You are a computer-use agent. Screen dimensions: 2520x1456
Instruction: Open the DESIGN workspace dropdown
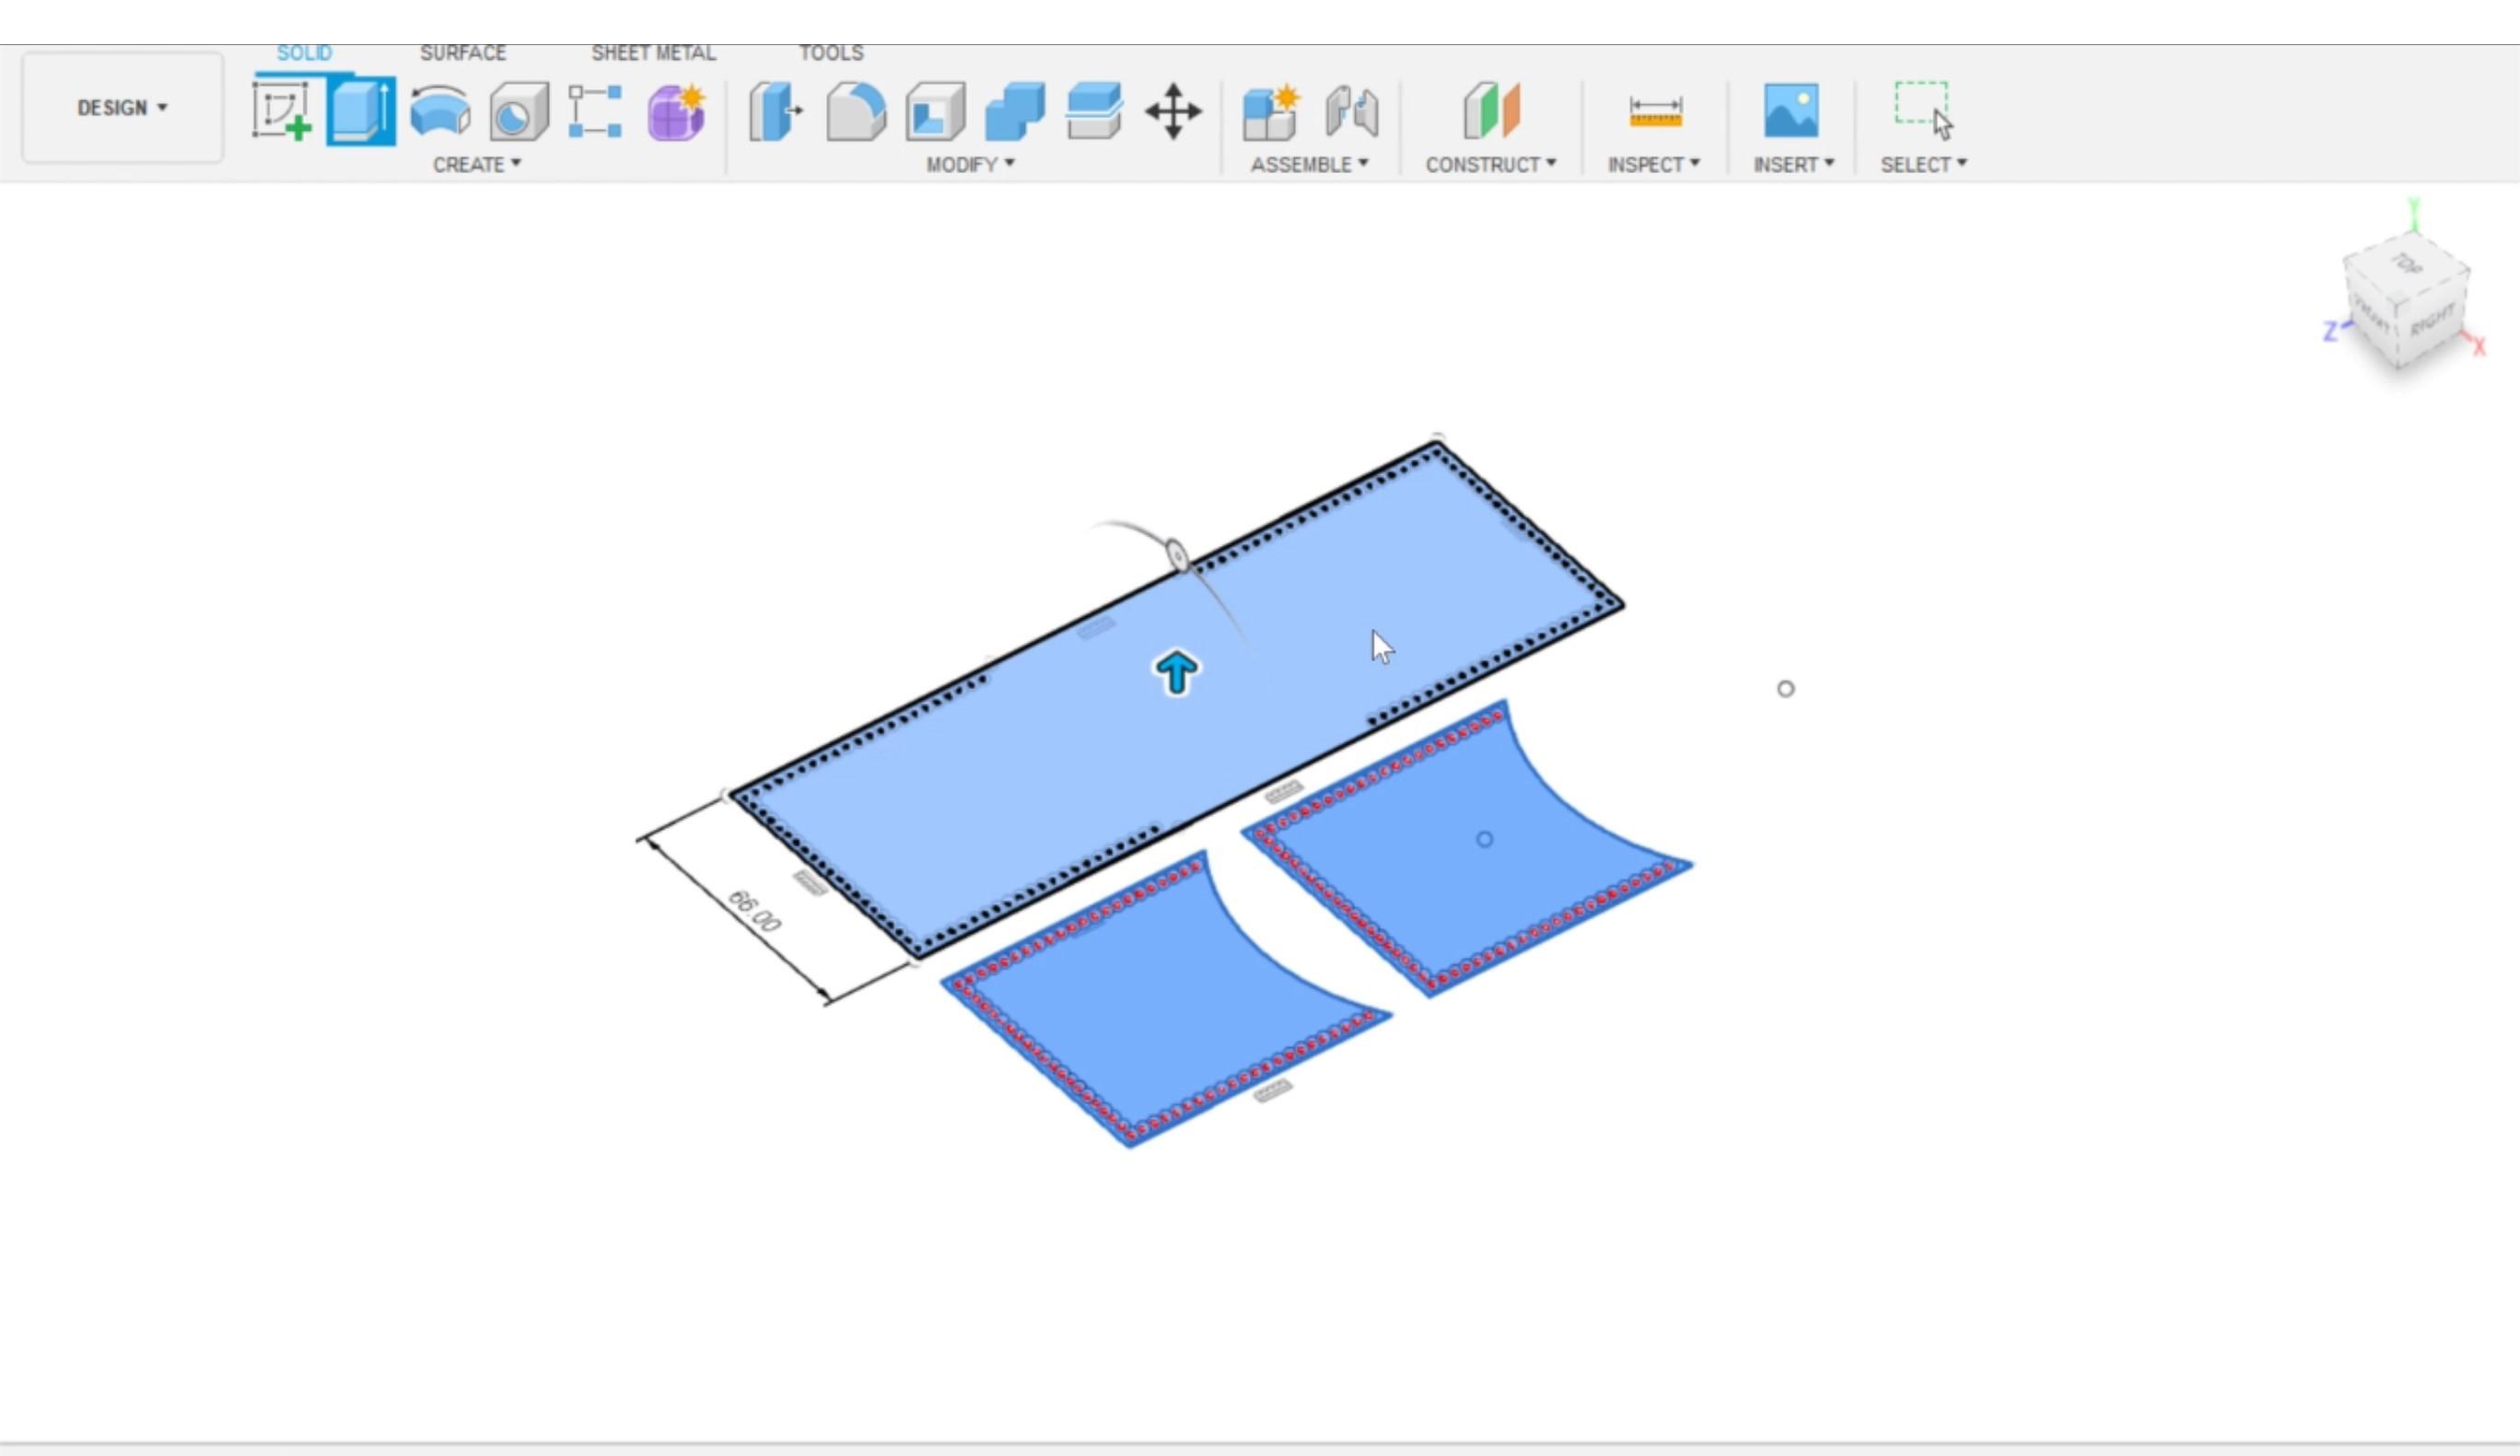tap(122, 108)
